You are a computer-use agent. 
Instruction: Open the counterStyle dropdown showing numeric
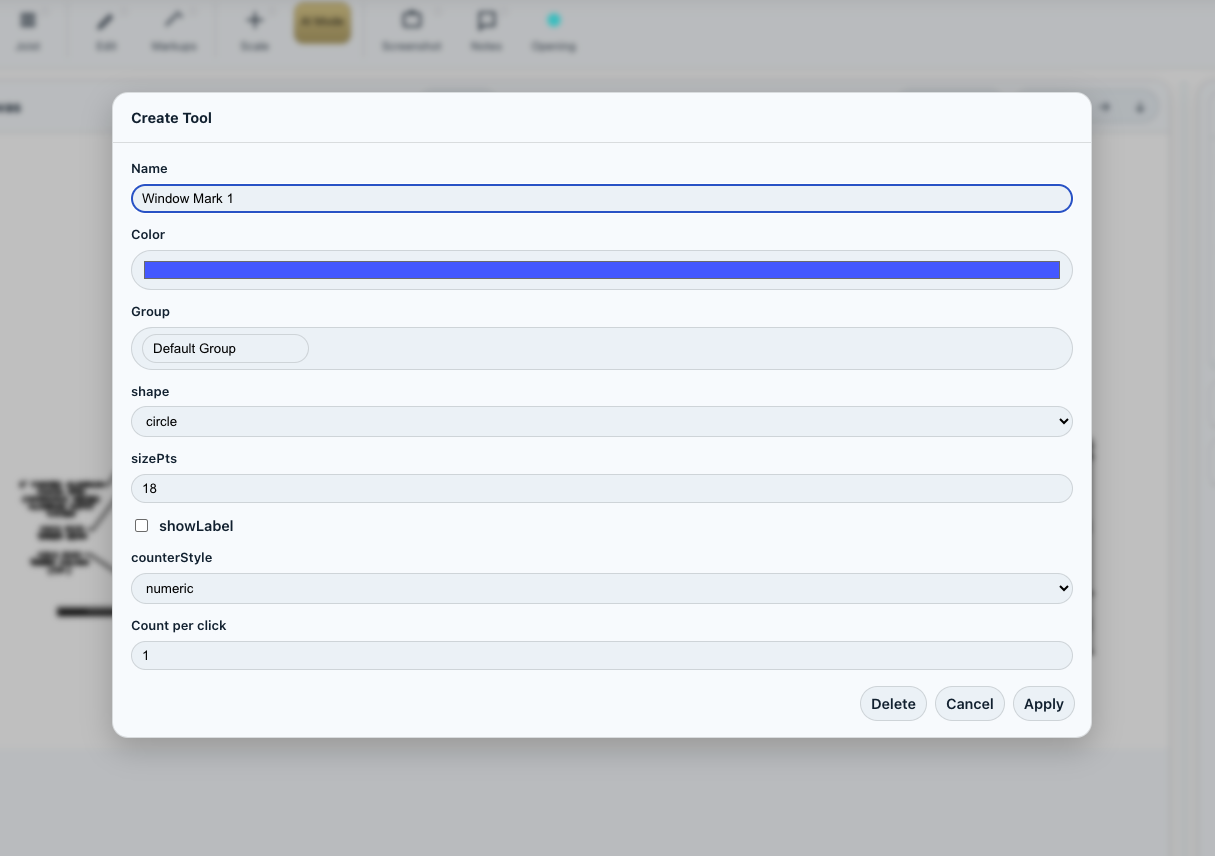coord(601,589)
